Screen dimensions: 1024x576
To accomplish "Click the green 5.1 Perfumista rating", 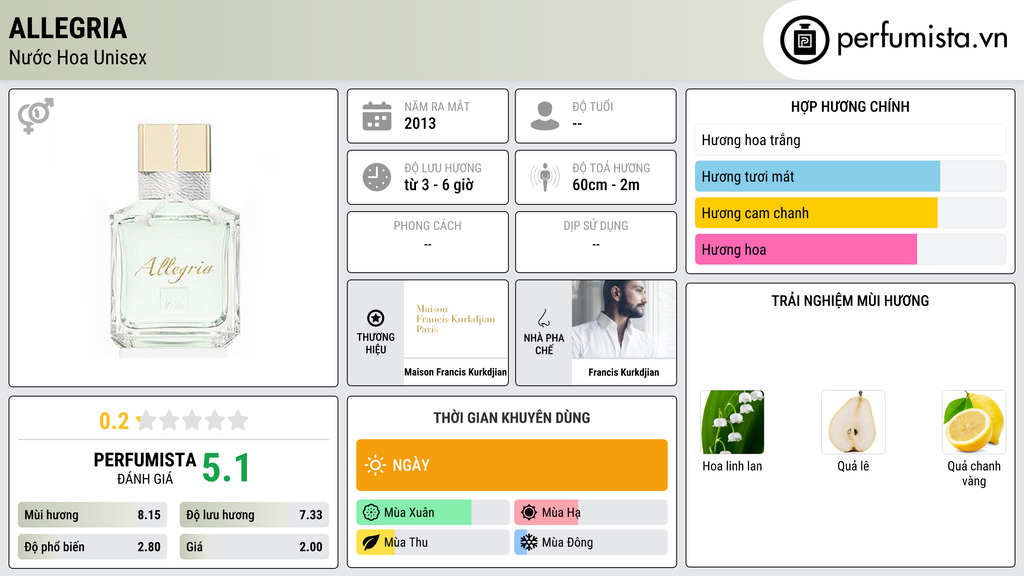I will tap(226, 468).
